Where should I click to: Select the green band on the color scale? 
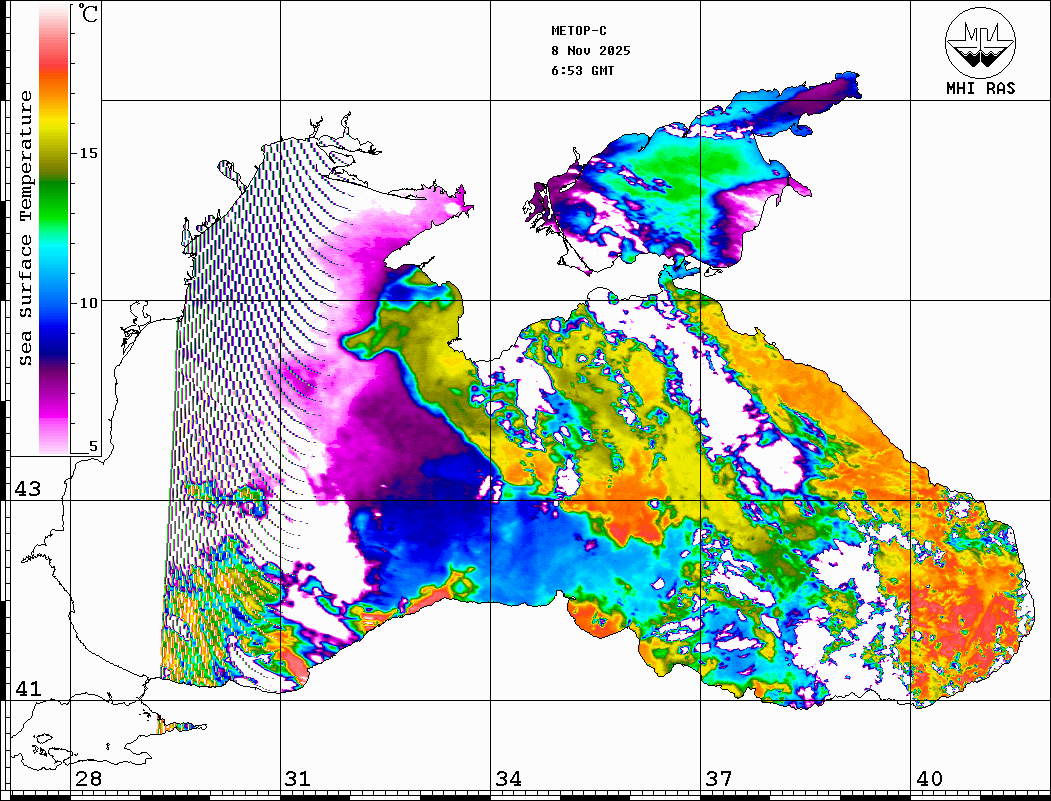tap(54, 185)
